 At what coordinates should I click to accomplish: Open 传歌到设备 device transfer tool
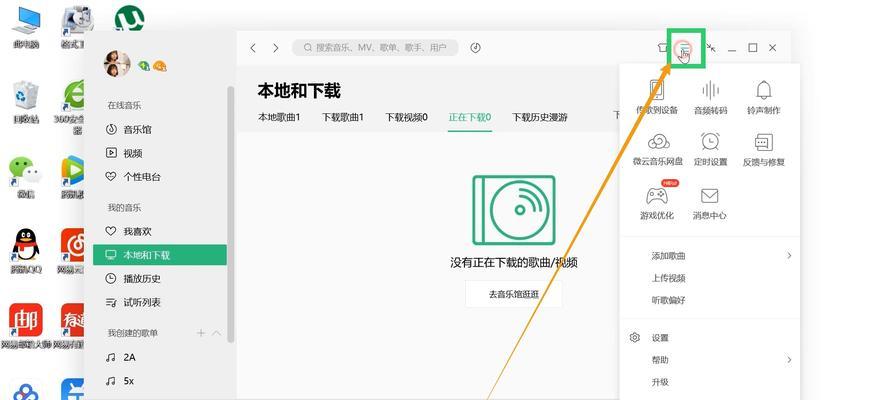[x=657, y=97]
